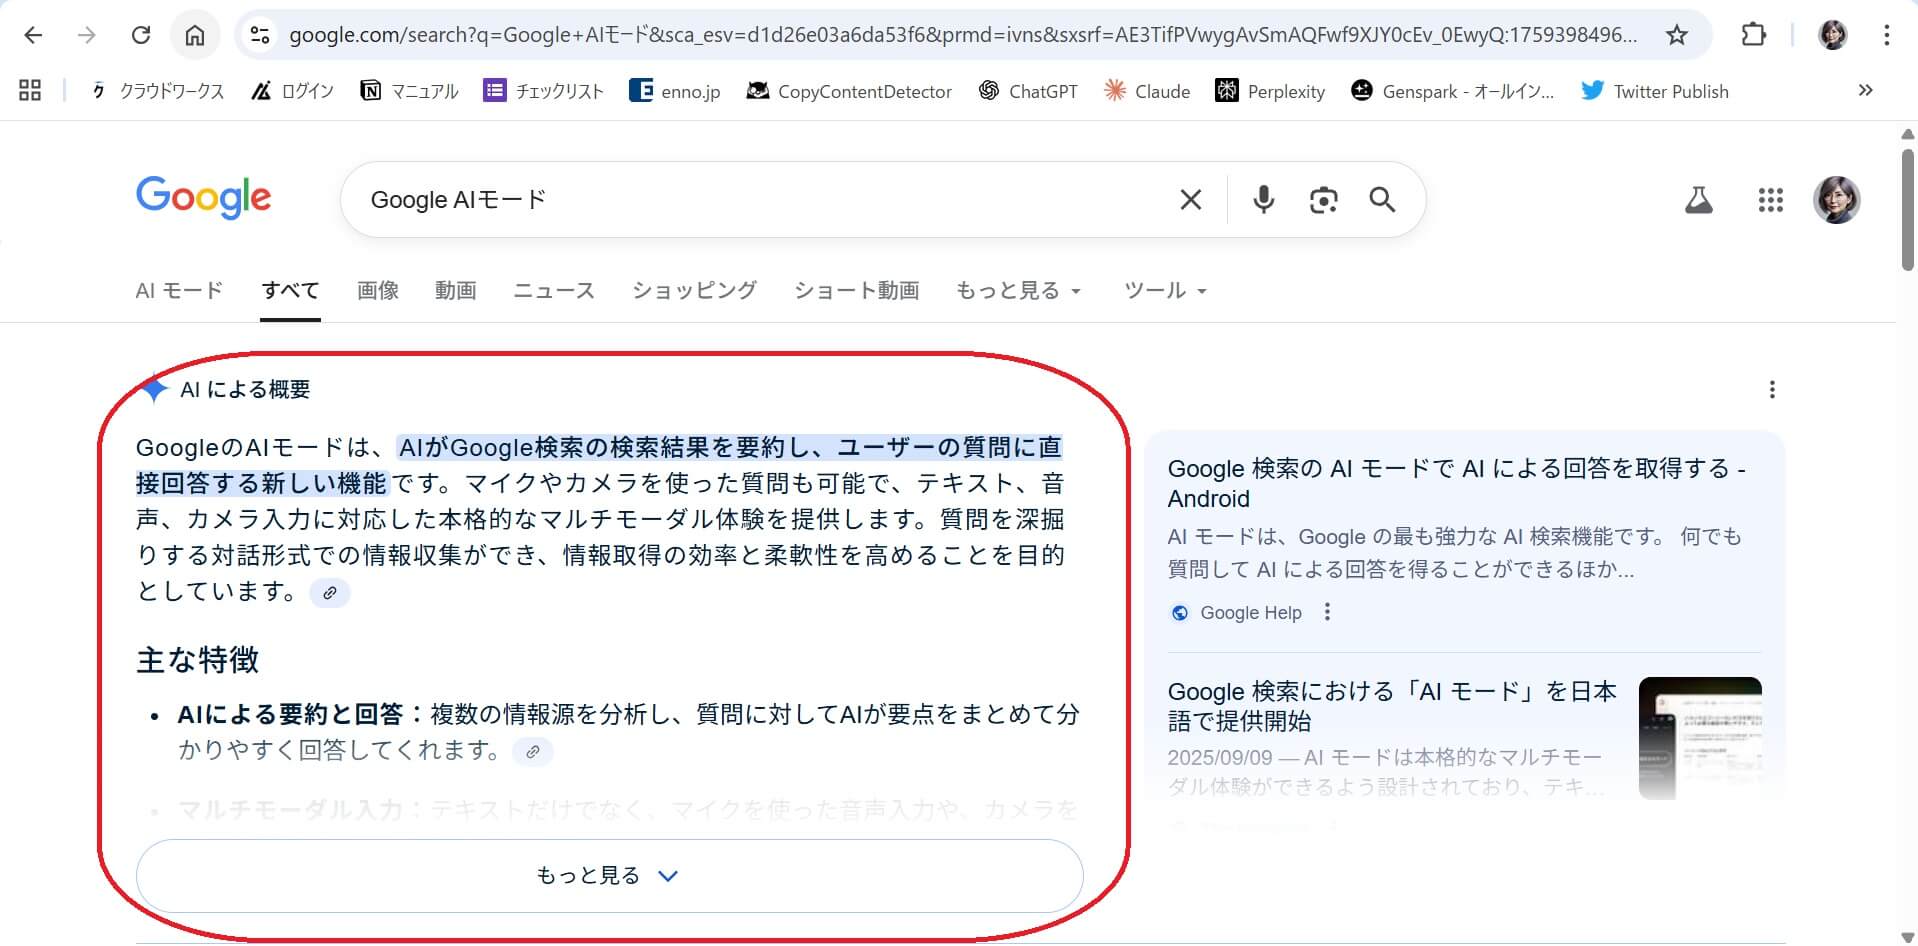This screenshot has height=946, width=1918.
Task: Open AI overview three-dot options menu
Action: (1772, 389)
